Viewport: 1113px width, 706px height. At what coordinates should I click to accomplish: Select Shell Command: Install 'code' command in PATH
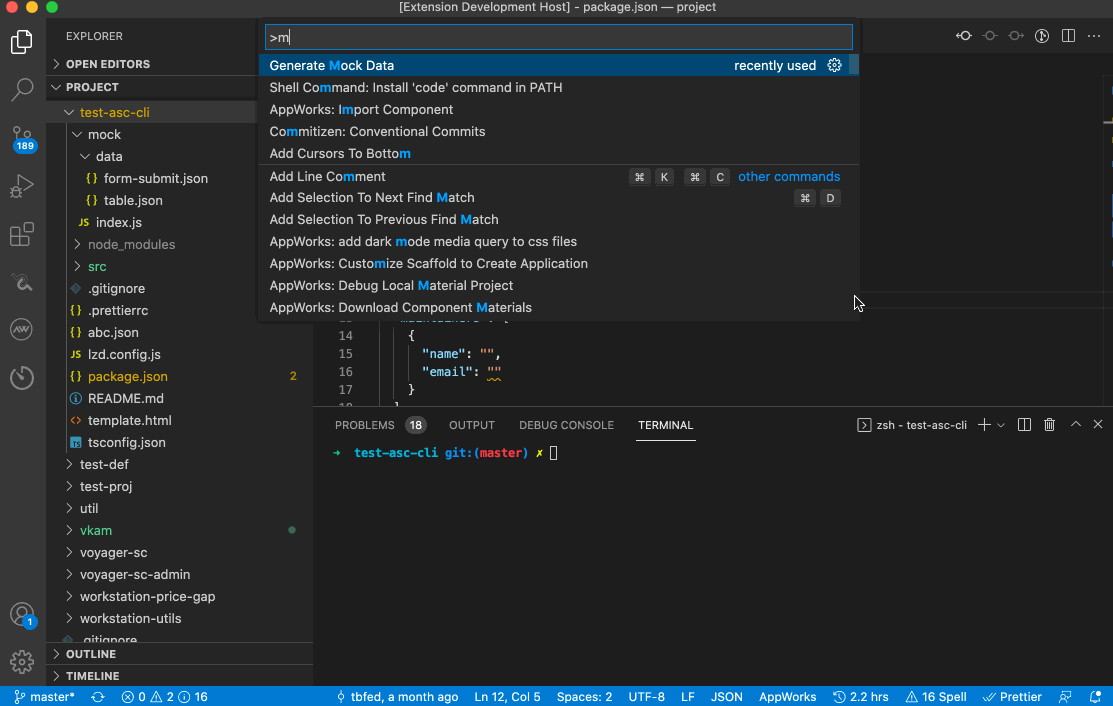559,87
